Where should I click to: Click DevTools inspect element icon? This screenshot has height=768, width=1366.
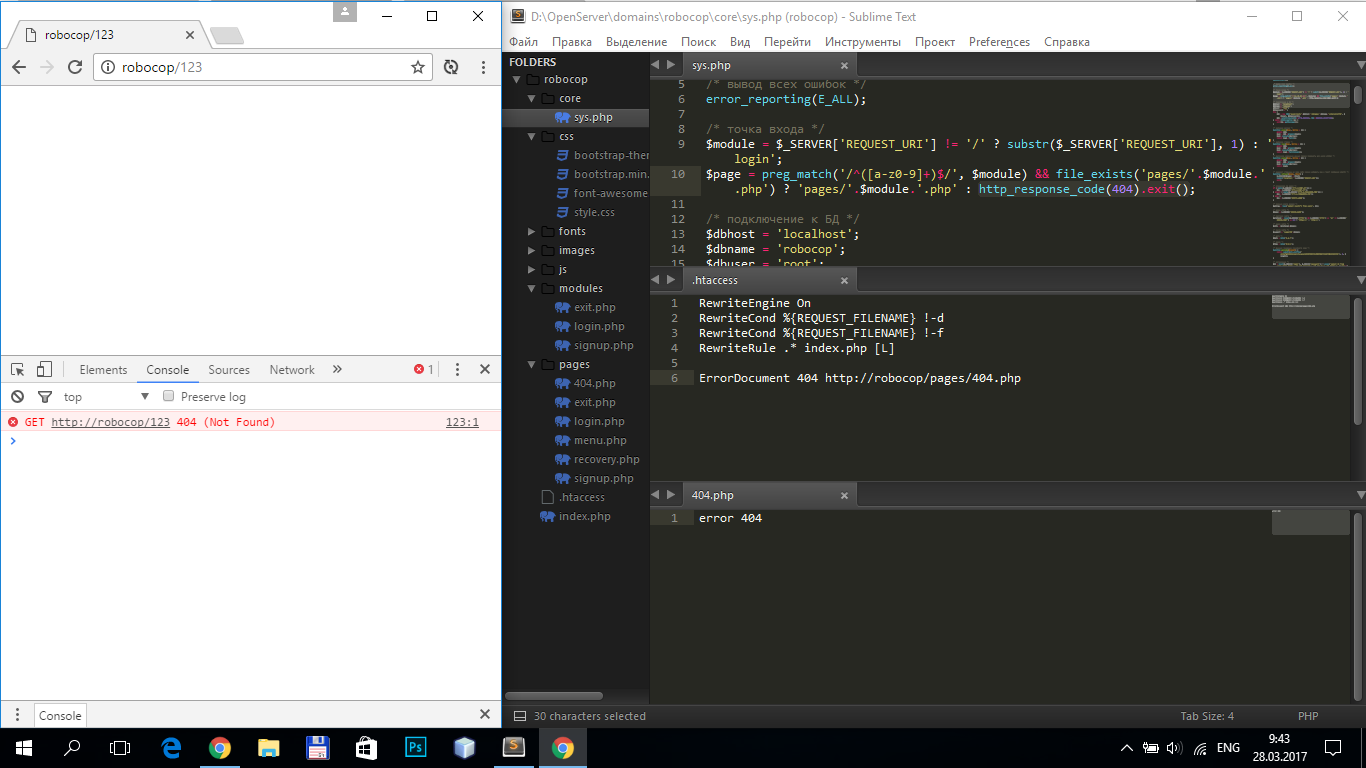click(x=17, y=369)
